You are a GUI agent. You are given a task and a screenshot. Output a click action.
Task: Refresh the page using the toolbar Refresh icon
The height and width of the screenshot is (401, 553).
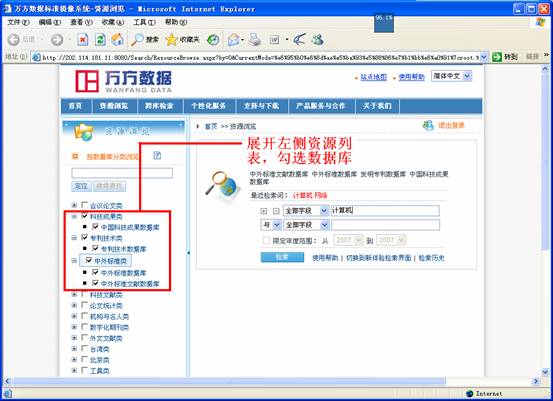coord(100,40)
